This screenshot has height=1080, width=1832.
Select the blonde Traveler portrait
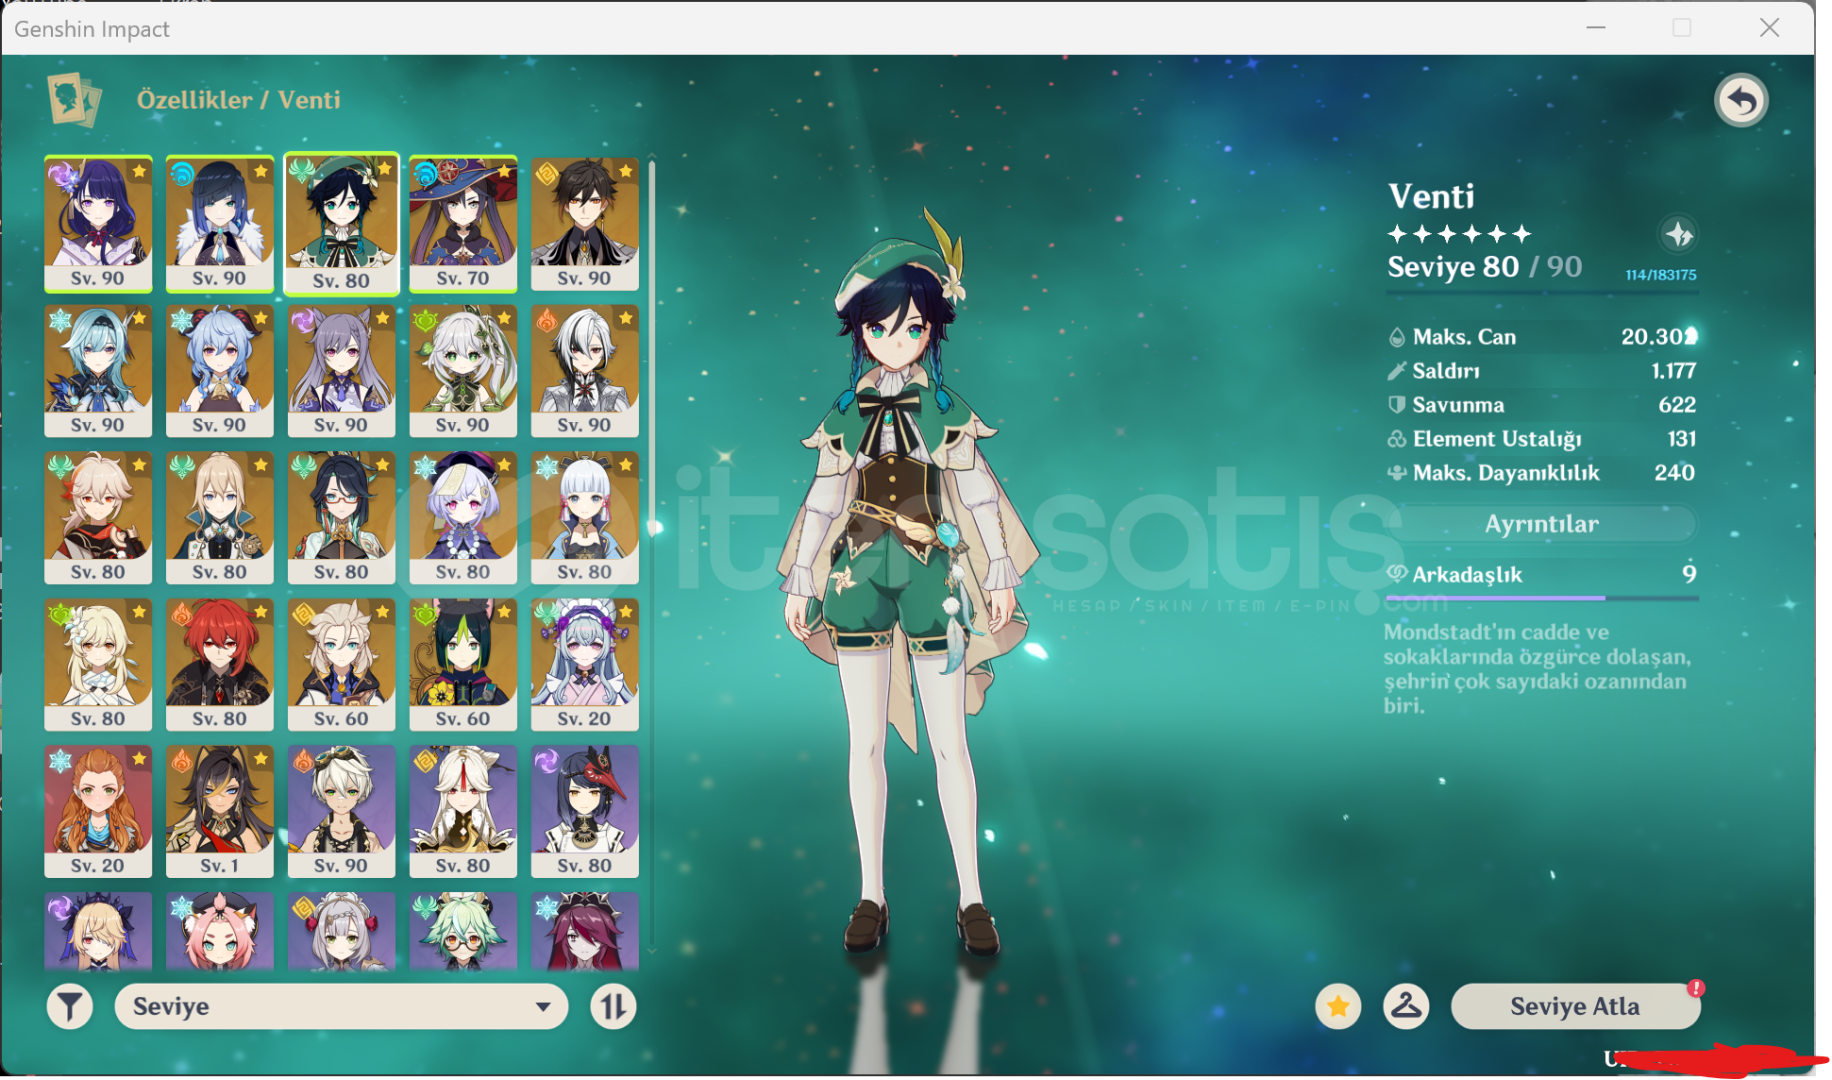(x=98, y=665)
